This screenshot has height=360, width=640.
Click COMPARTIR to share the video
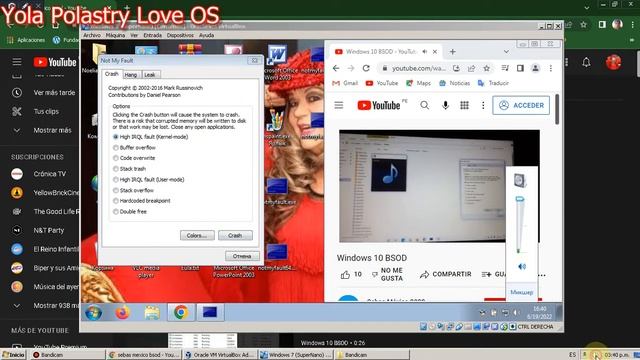click(x=445, y=274)
